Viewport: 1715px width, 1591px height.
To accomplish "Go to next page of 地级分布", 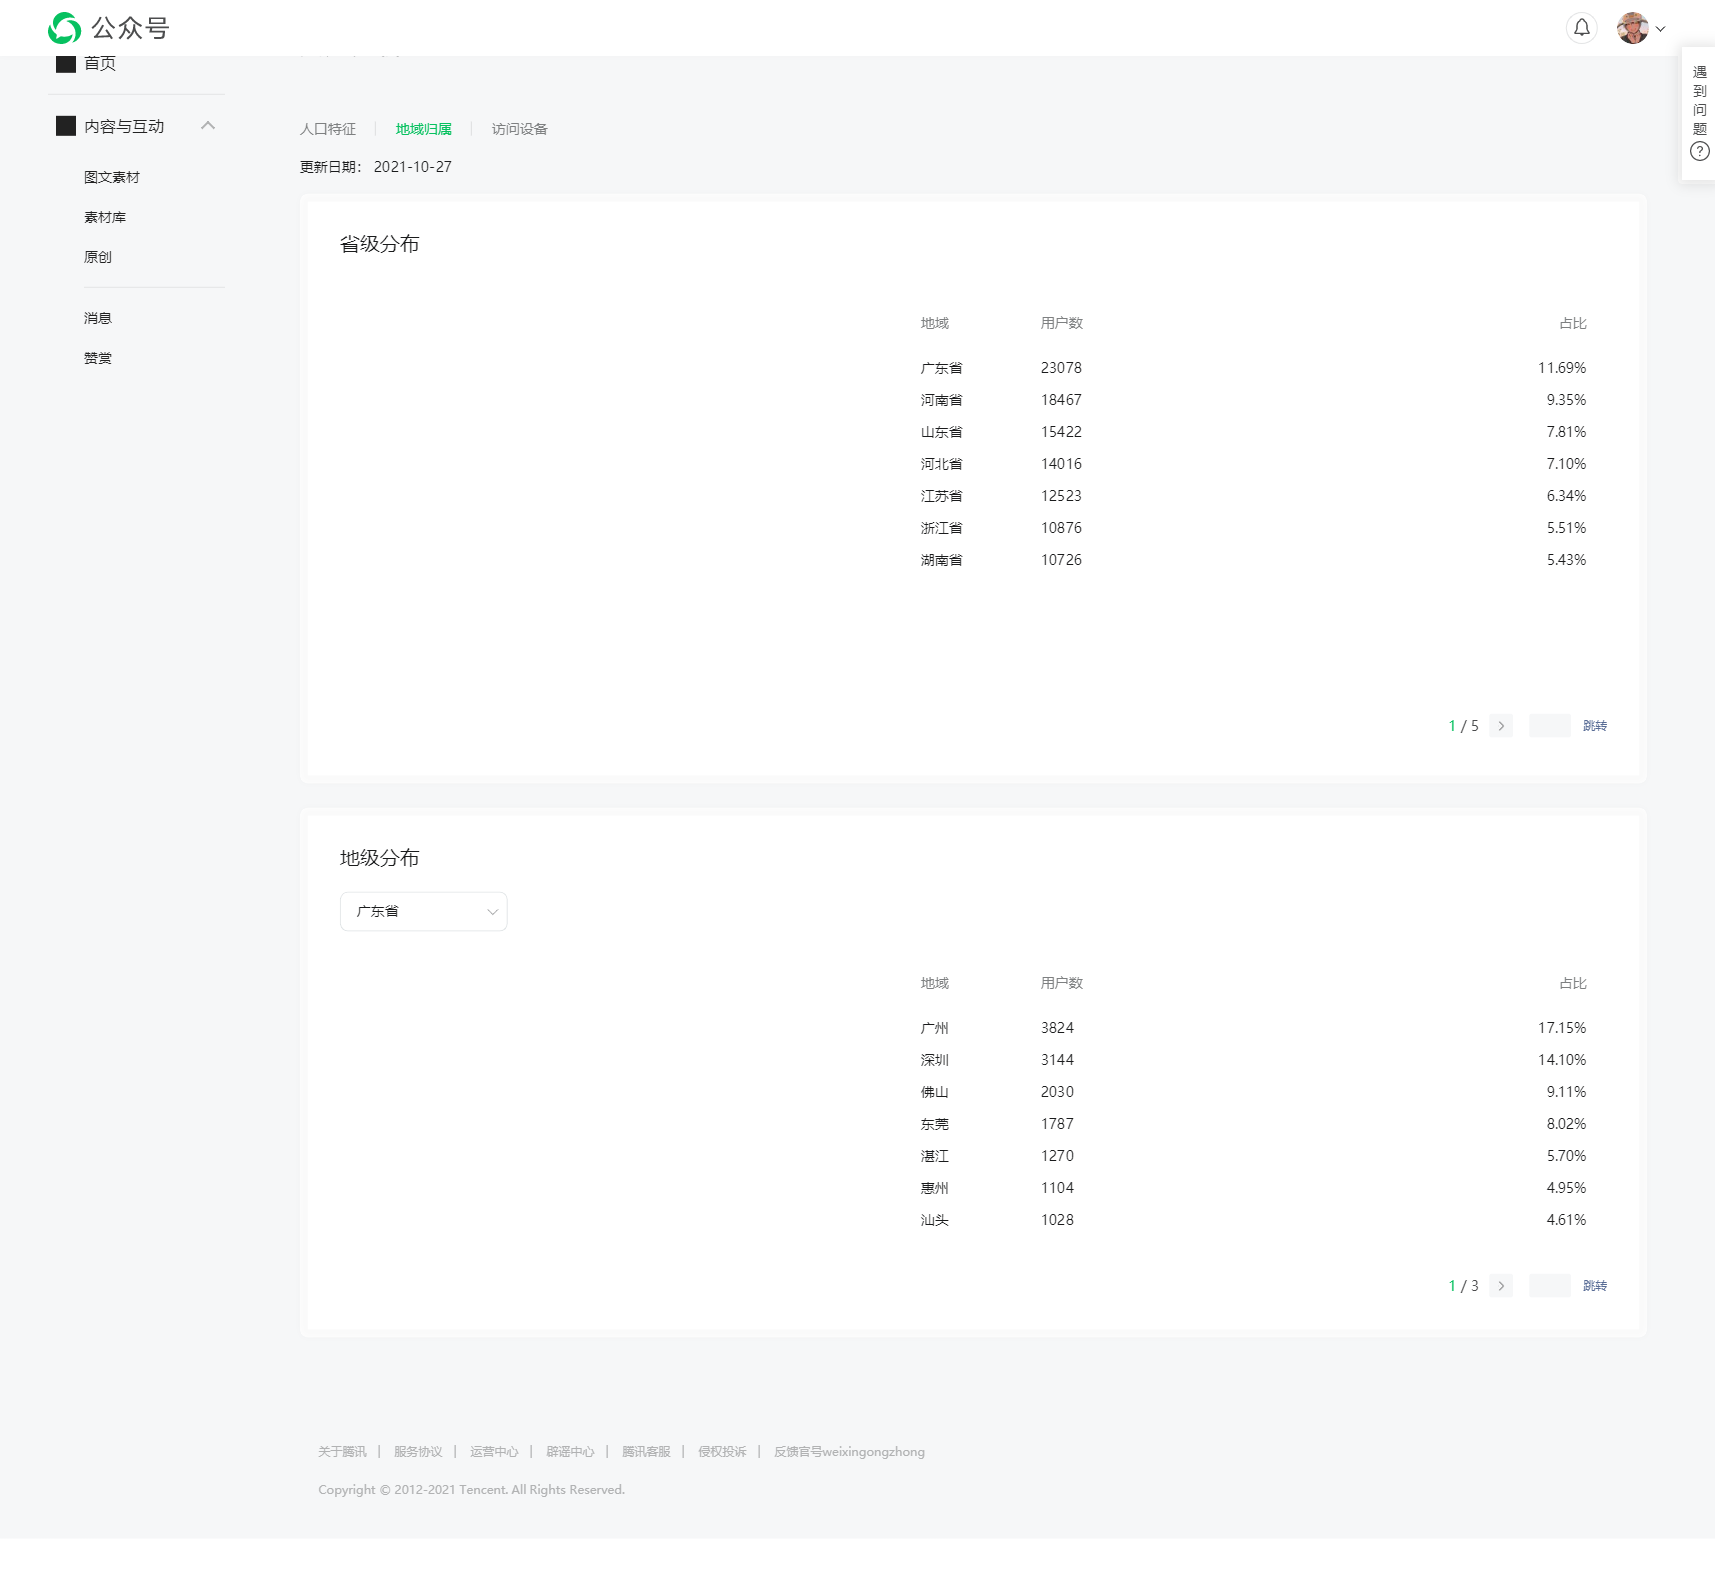I will tap(1500, 1286).
